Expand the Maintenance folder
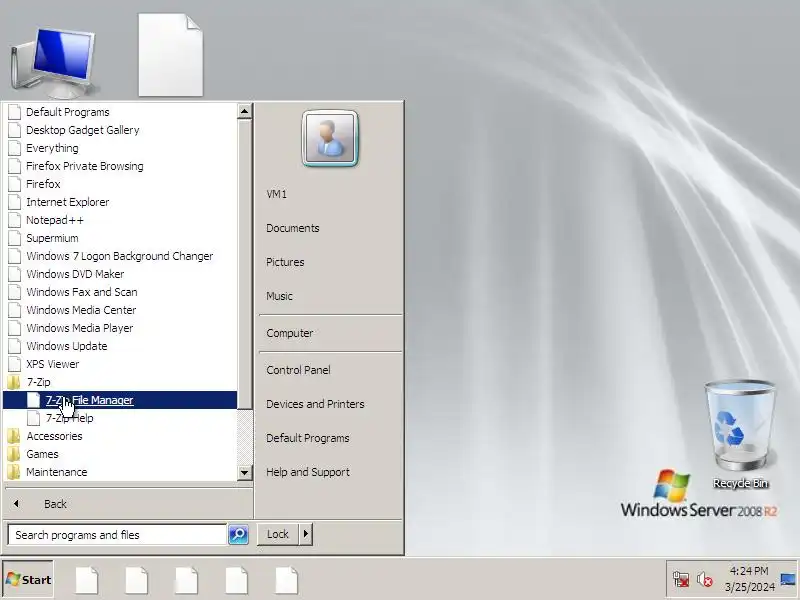This screenshot has width=800, height=600. pos(120,472)
